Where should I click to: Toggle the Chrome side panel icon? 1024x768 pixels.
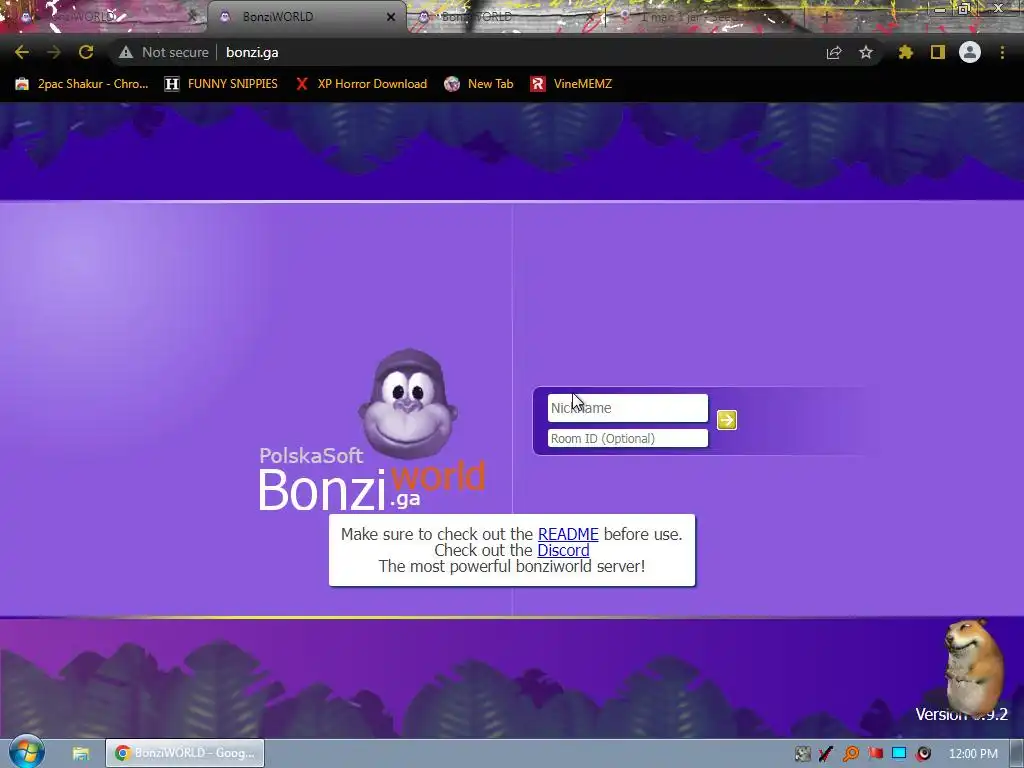[938, 52]
